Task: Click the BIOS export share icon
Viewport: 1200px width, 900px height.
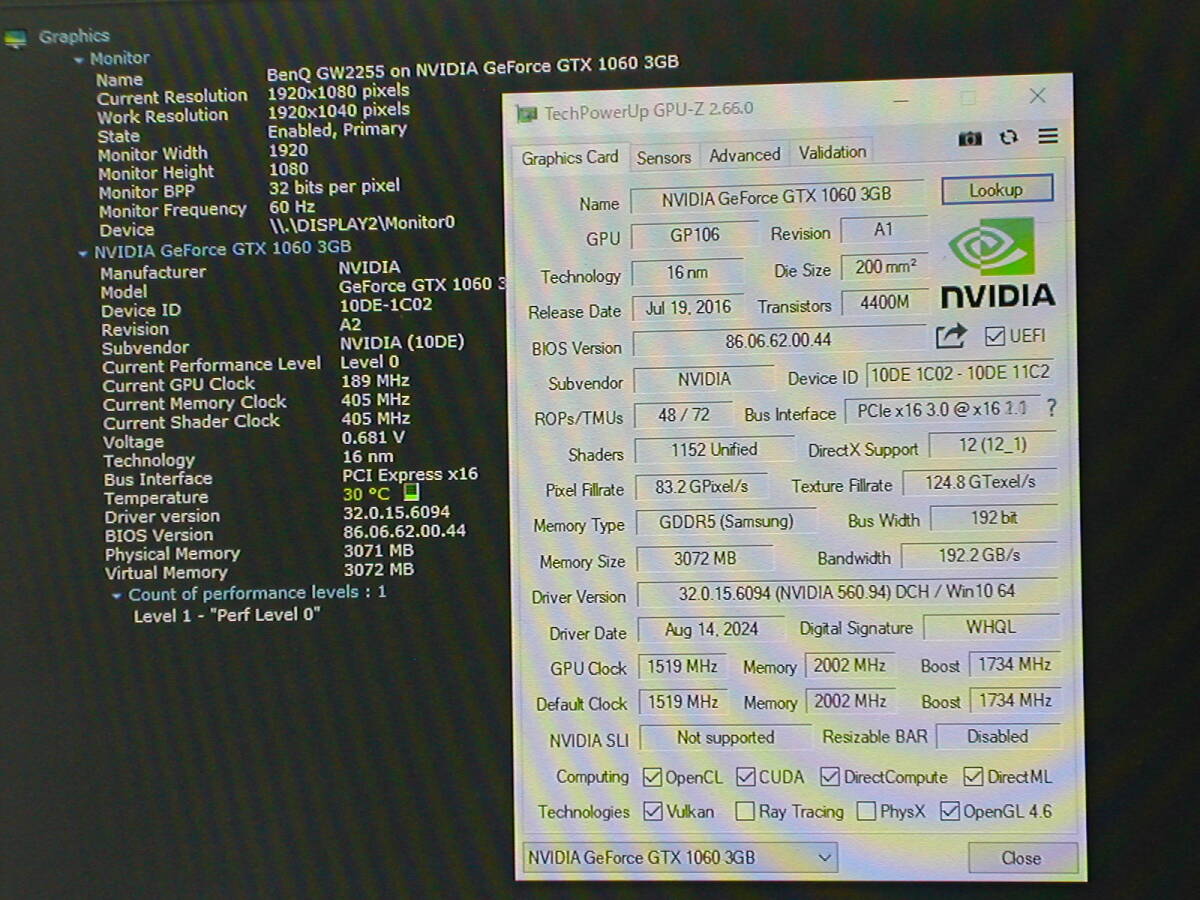Action: [950, 336]
